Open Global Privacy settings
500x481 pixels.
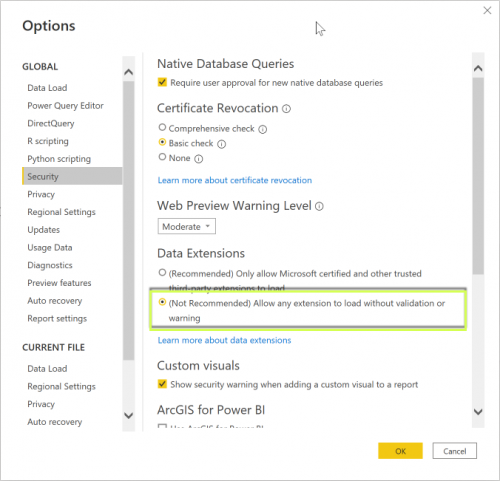[41, 194]
